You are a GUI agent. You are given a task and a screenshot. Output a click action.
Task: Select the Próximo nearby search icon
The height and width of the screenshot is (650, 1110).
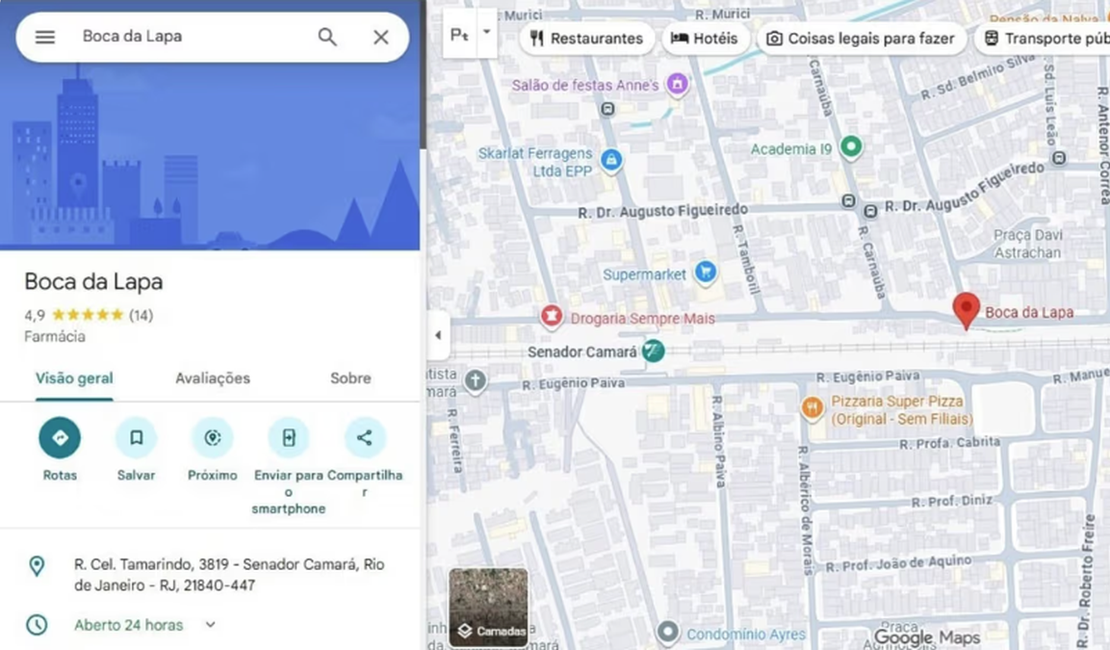pyautogui.click(x=212, y=437)
